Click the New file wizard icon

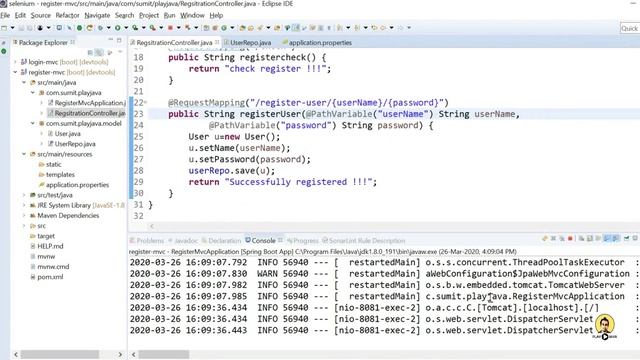[4, 28]
